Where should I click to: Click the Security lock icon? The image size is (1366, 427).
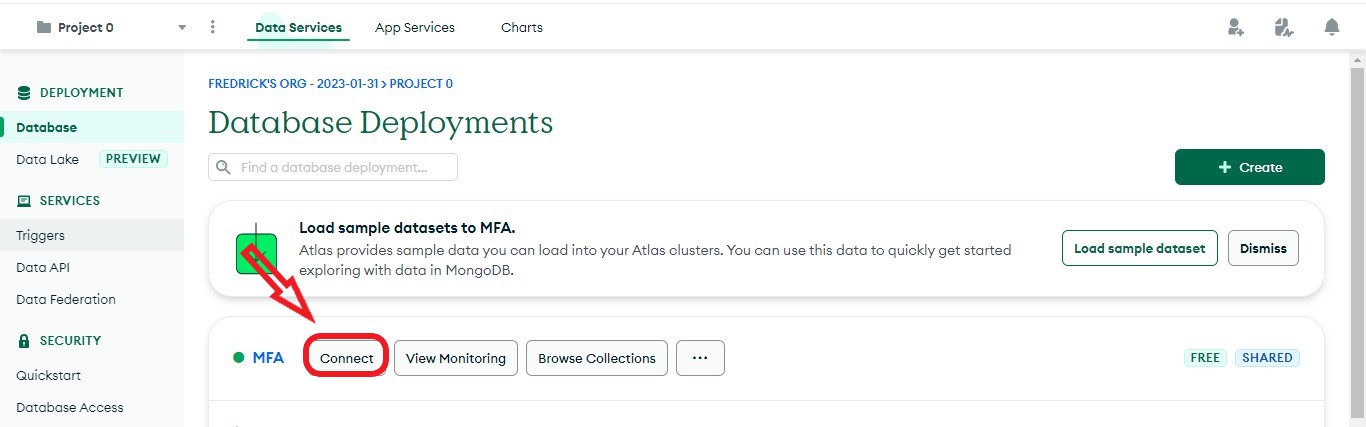(x=24, y=341)
